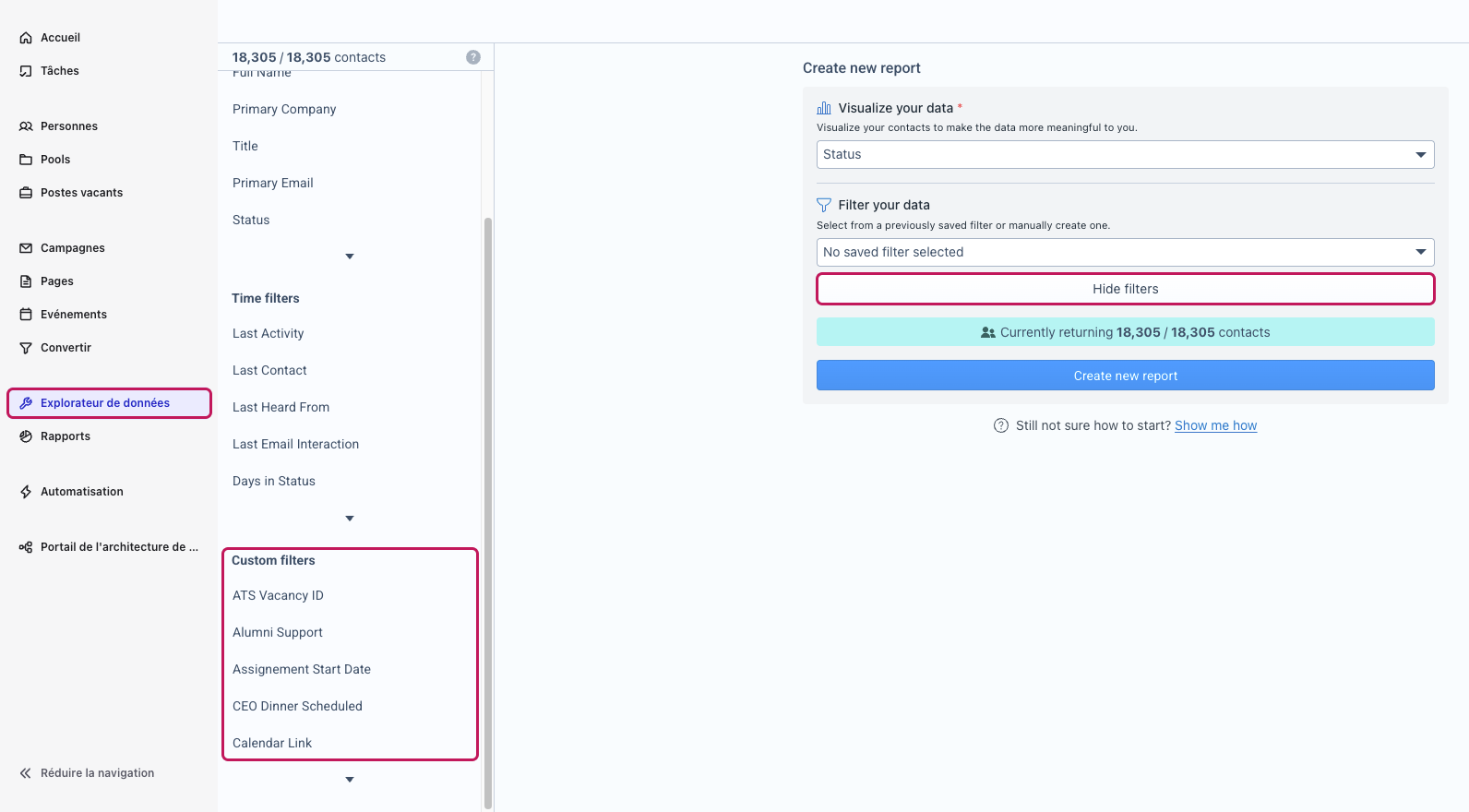
Task: Pick the Status filter in the list
Action: point(251,220)
